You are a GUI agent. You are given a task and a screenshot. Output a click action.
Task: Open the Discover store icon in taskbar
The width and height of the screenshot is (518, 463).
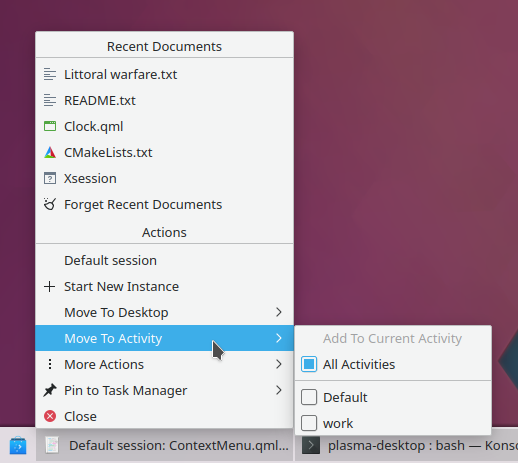pos(18,446)
